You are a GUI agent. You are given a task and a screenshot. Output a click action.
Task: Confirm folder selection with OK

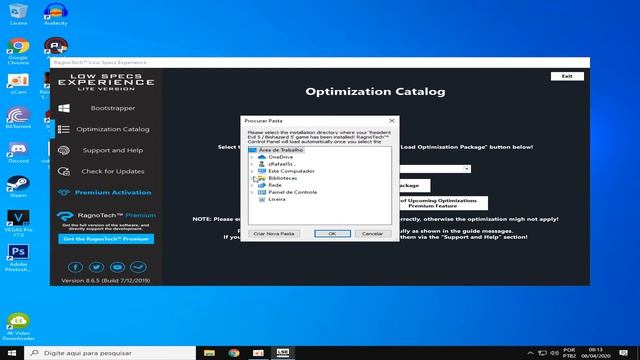point(332,234)
